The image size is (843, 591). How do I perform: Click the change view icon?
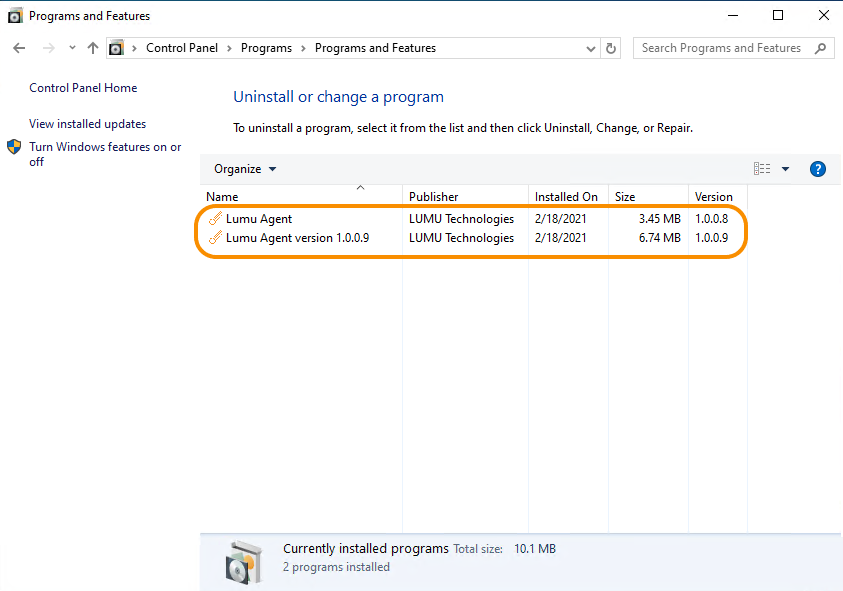point(762,169)
